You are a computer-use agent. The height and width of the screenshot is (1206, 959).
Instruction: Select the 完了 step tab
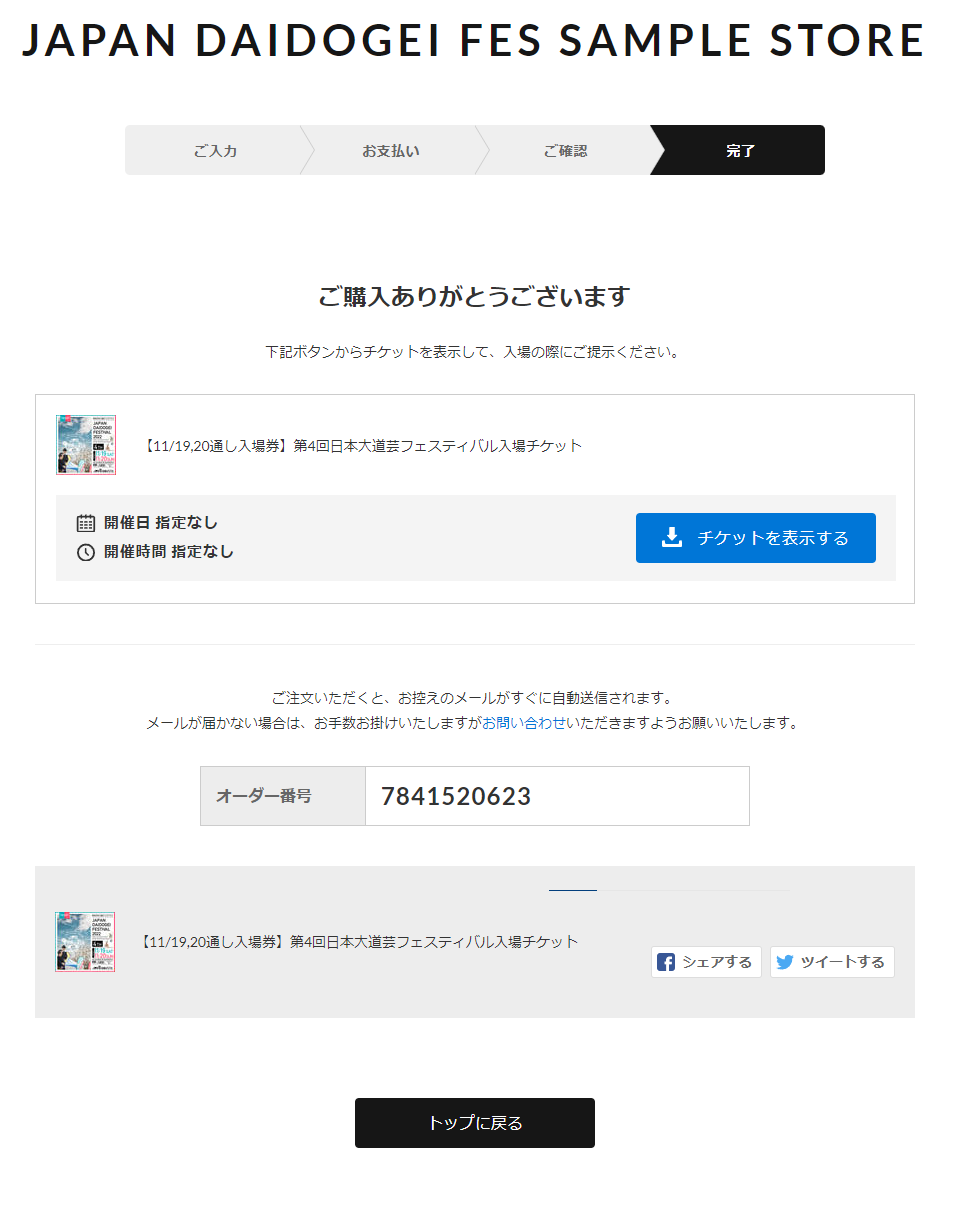(x=740, y=150)
